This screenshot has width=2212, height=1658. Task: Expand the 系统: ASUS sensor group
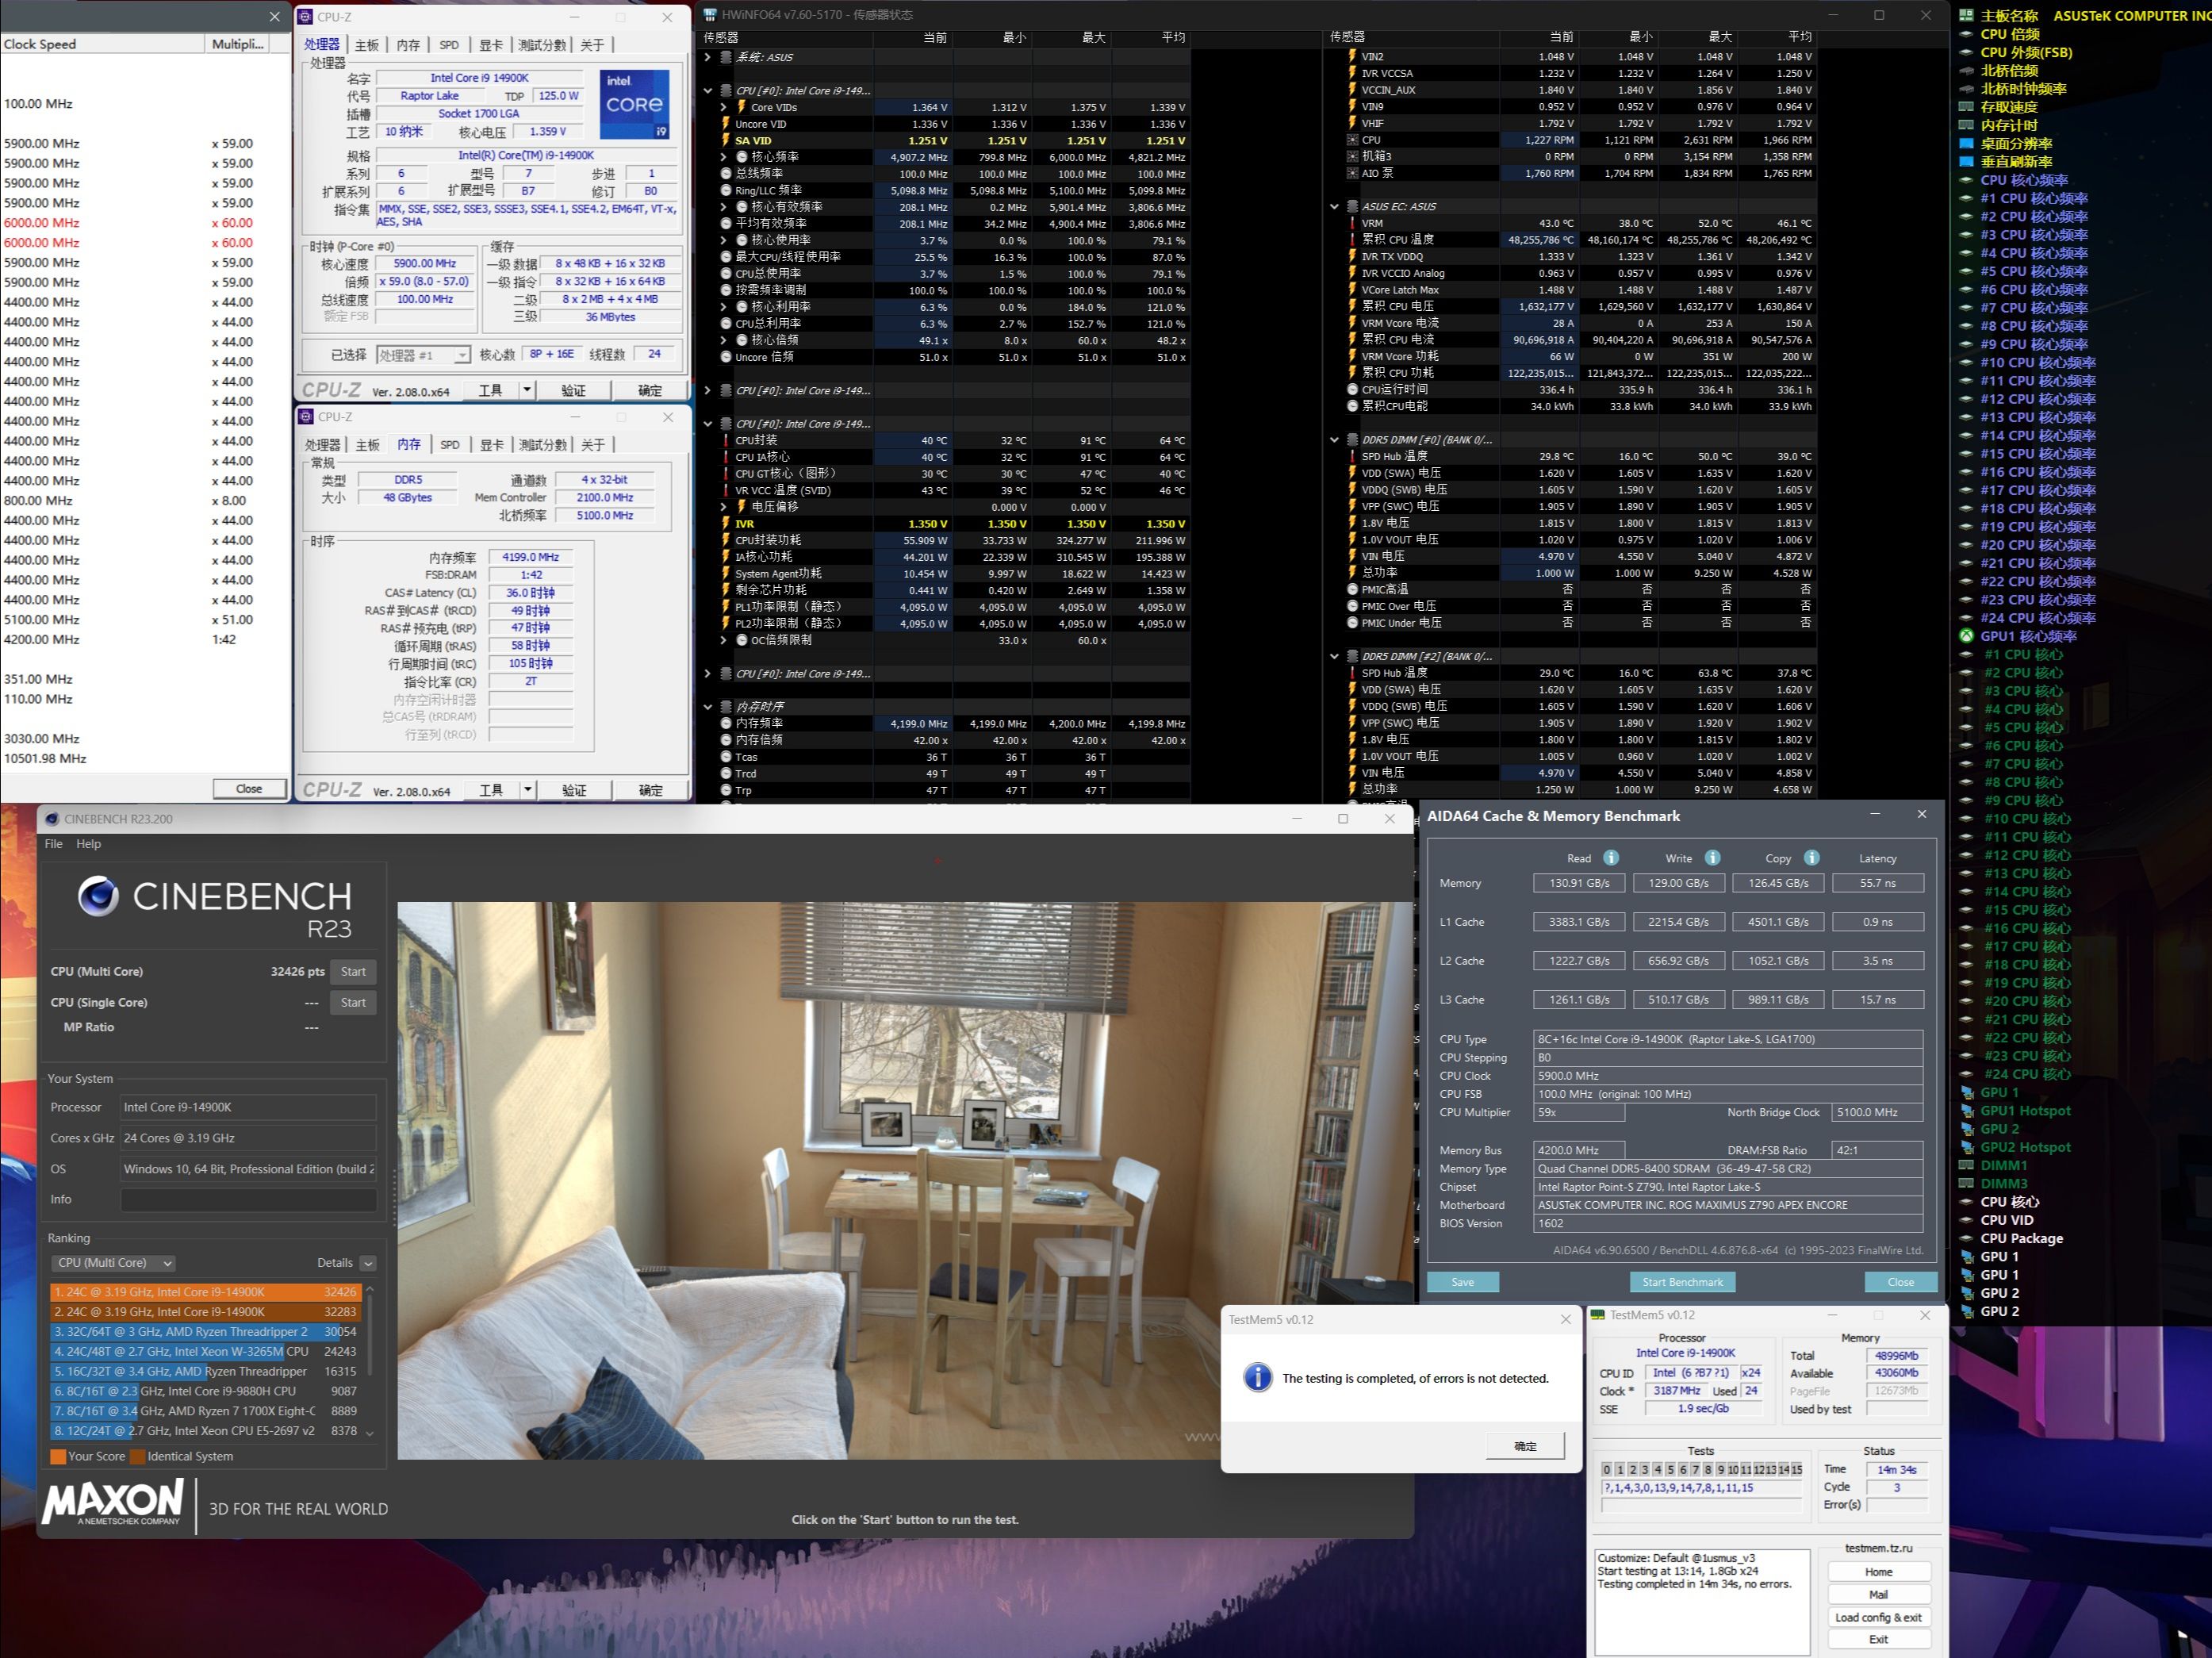pos(708,57)
